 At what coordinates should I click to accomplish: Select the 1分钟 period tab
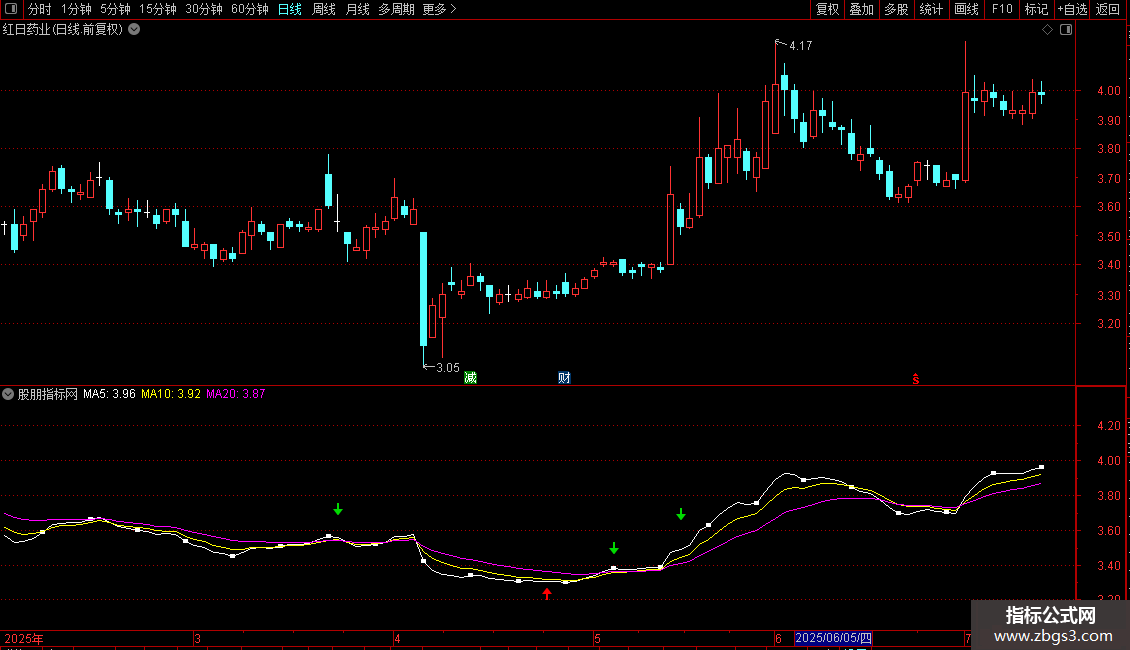[x=76, y=9]
